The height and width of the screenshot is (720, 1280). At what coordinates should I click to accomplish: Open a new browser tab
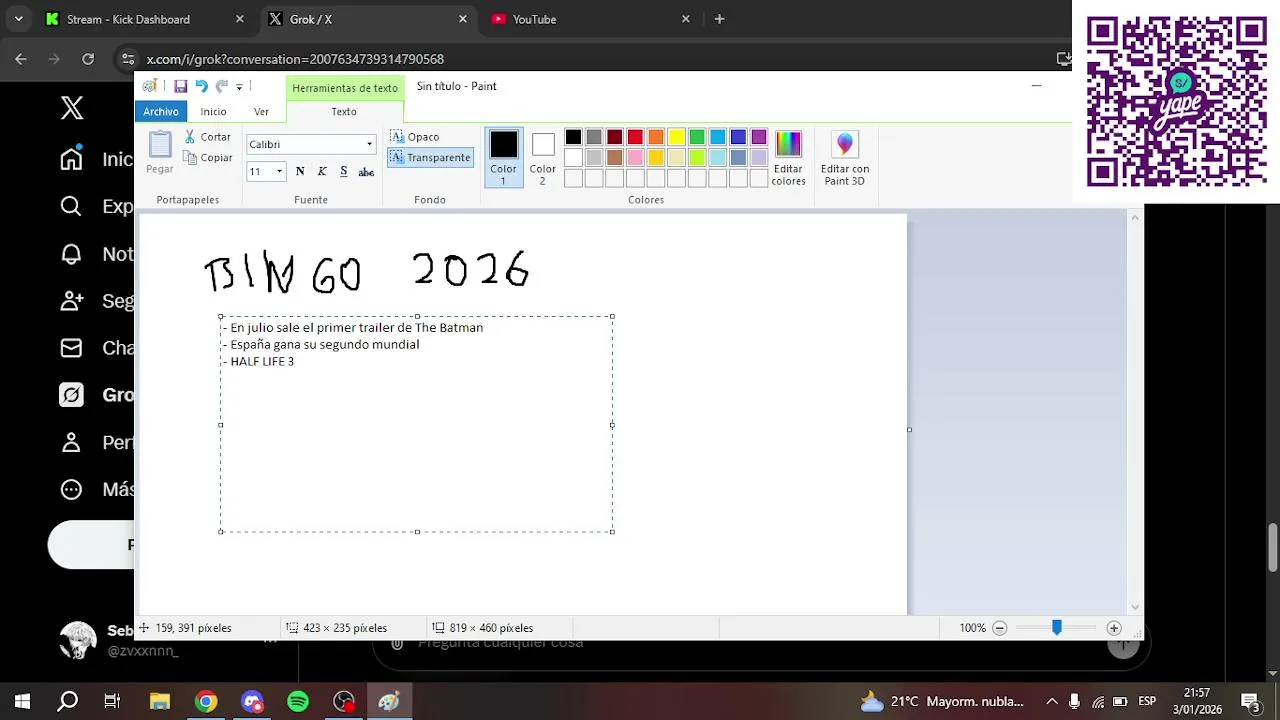tap(719, 19)
